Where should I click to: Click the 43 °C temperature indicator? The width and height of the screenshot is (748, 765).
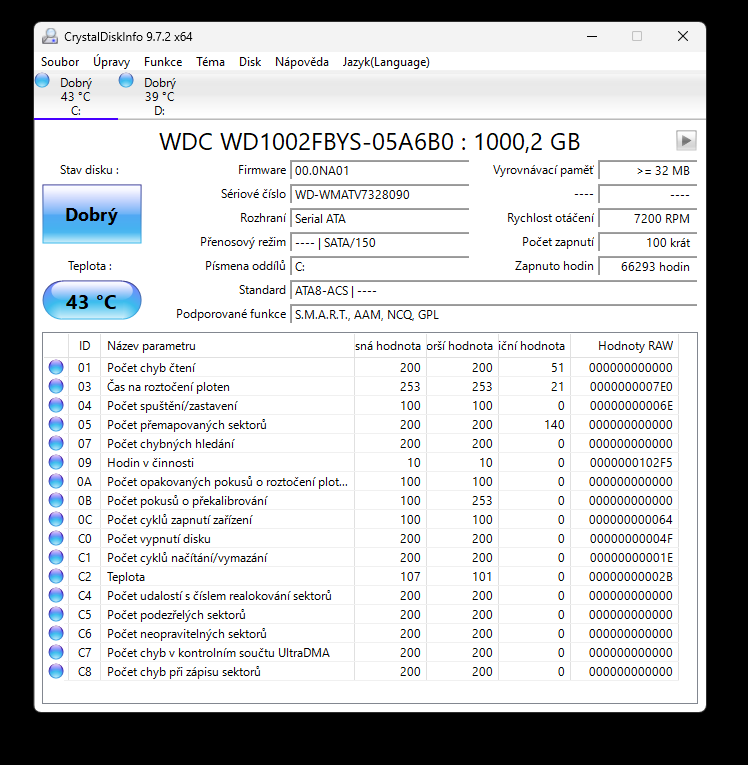[x=92, y=301]
